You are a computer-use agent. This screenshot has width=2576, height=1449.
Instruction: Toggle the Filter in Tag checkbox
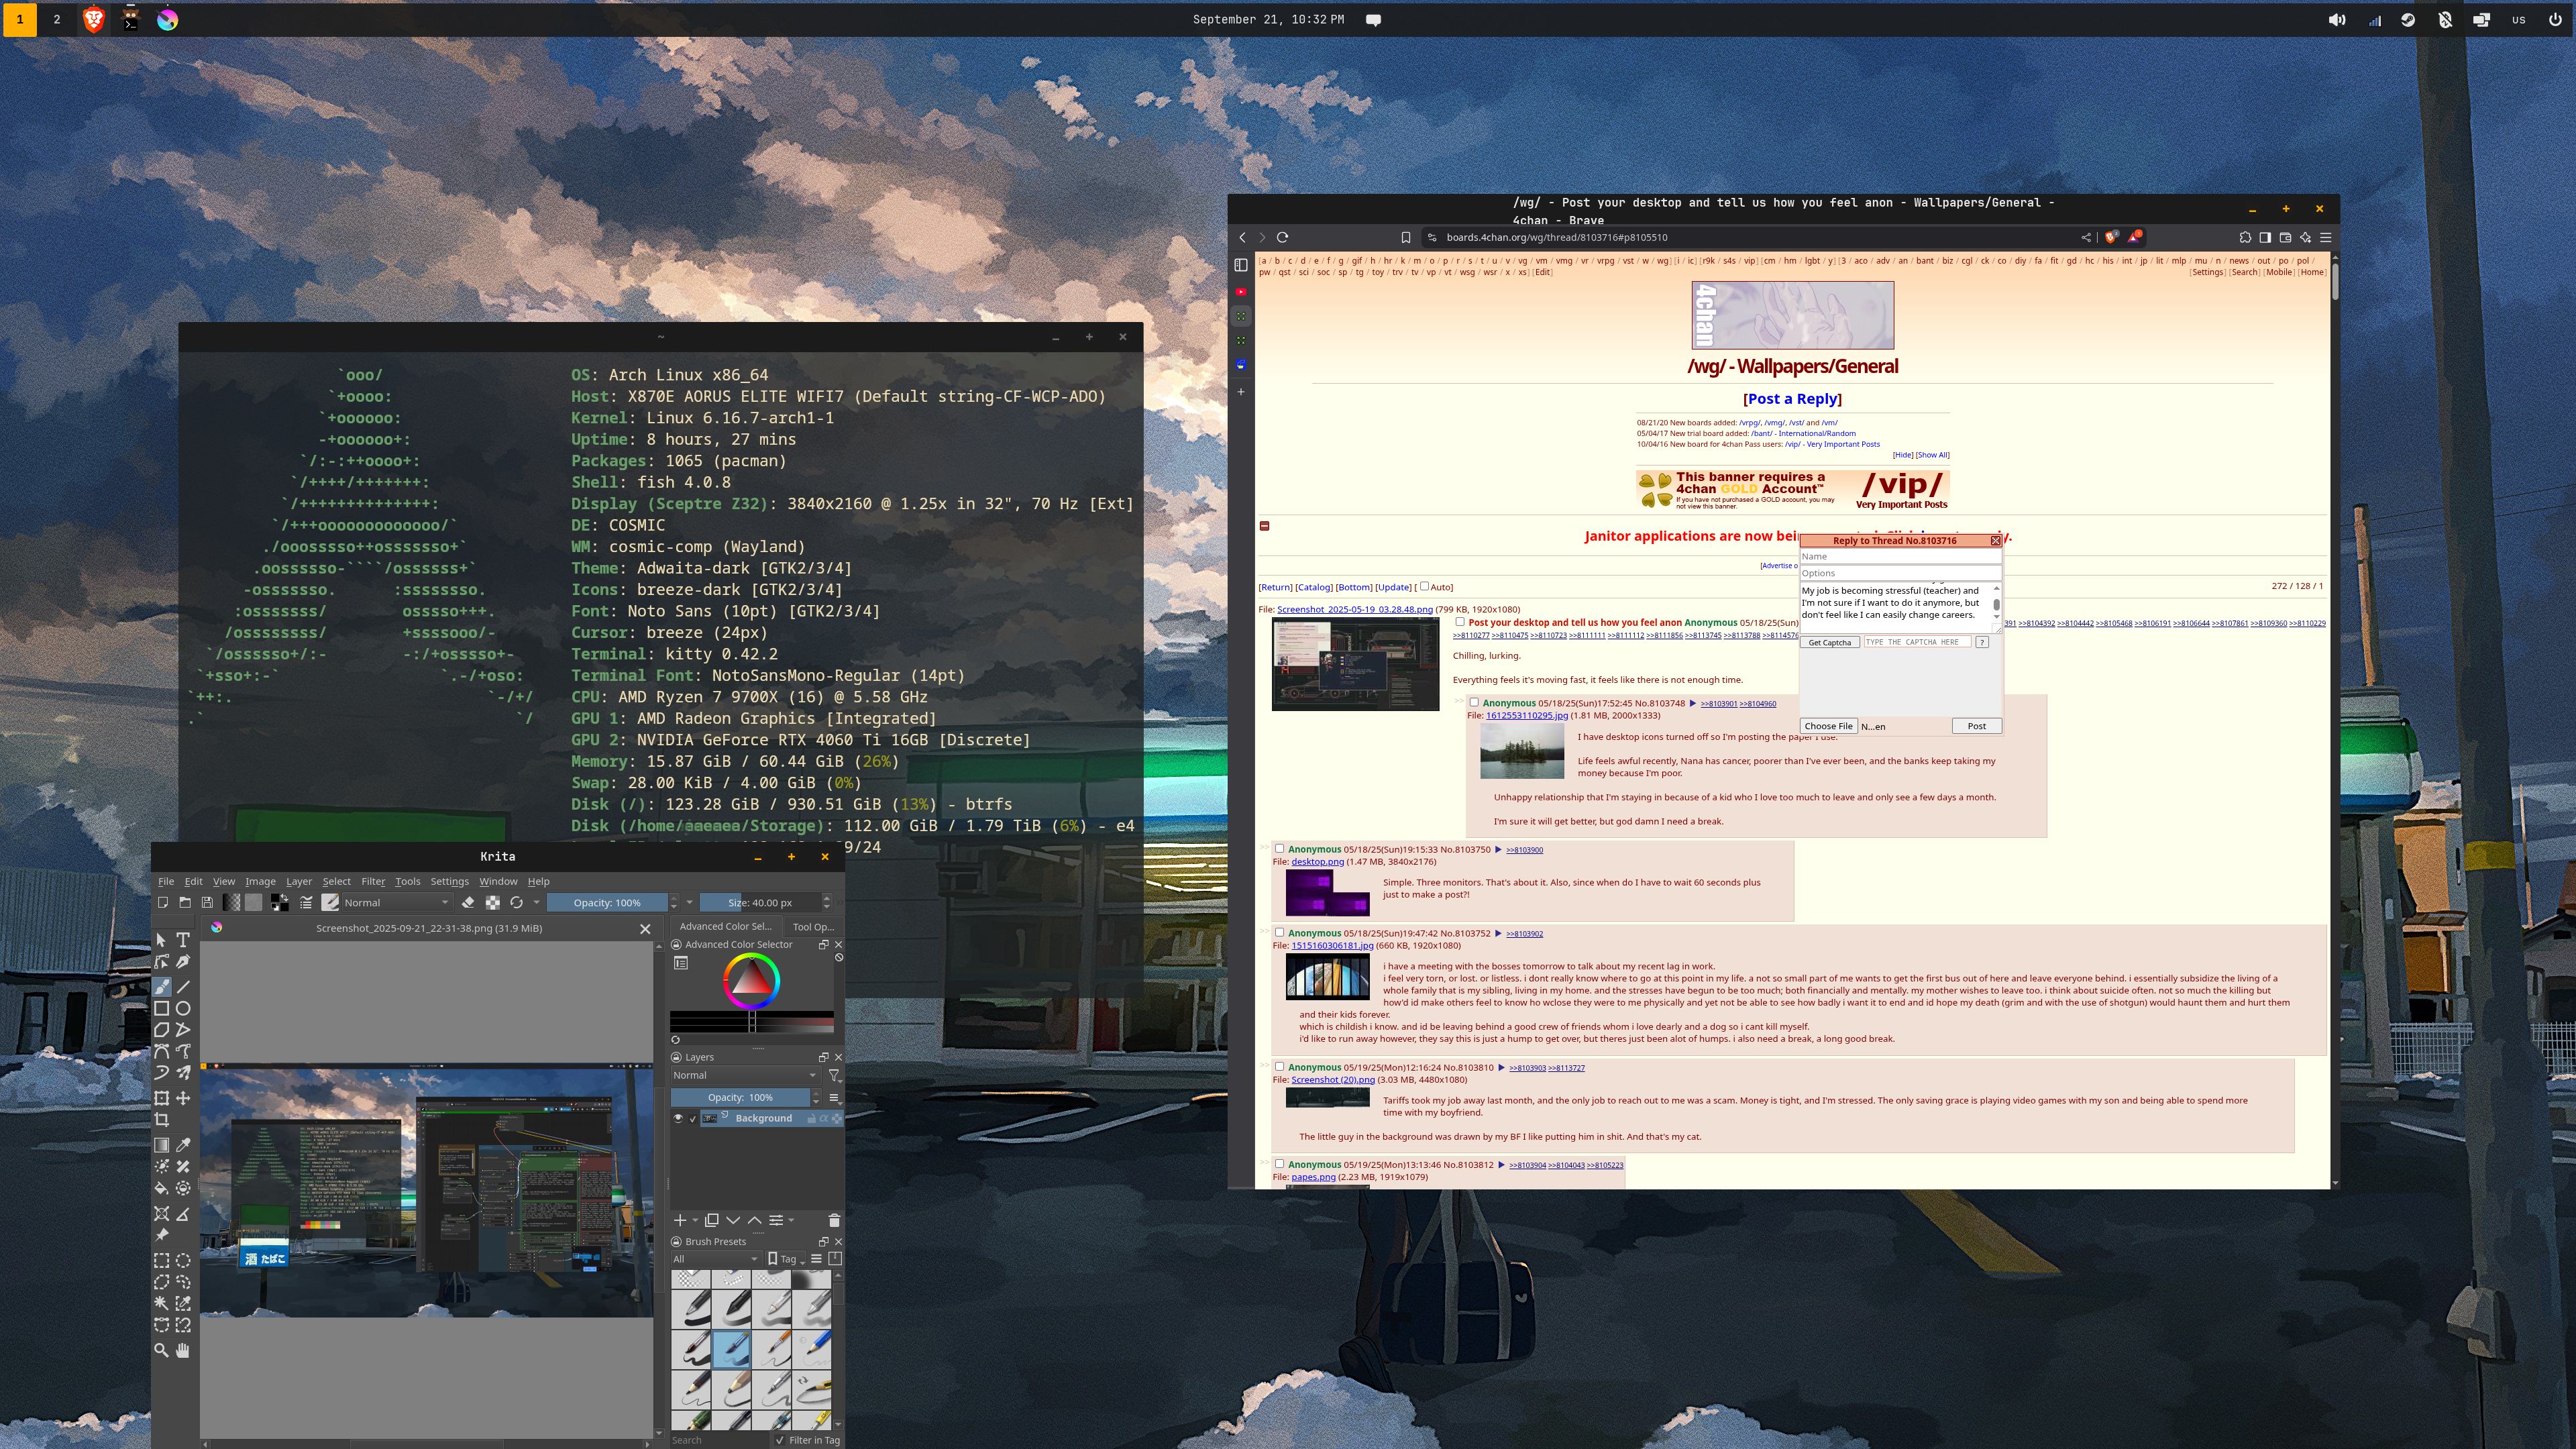coord(780,1440)
